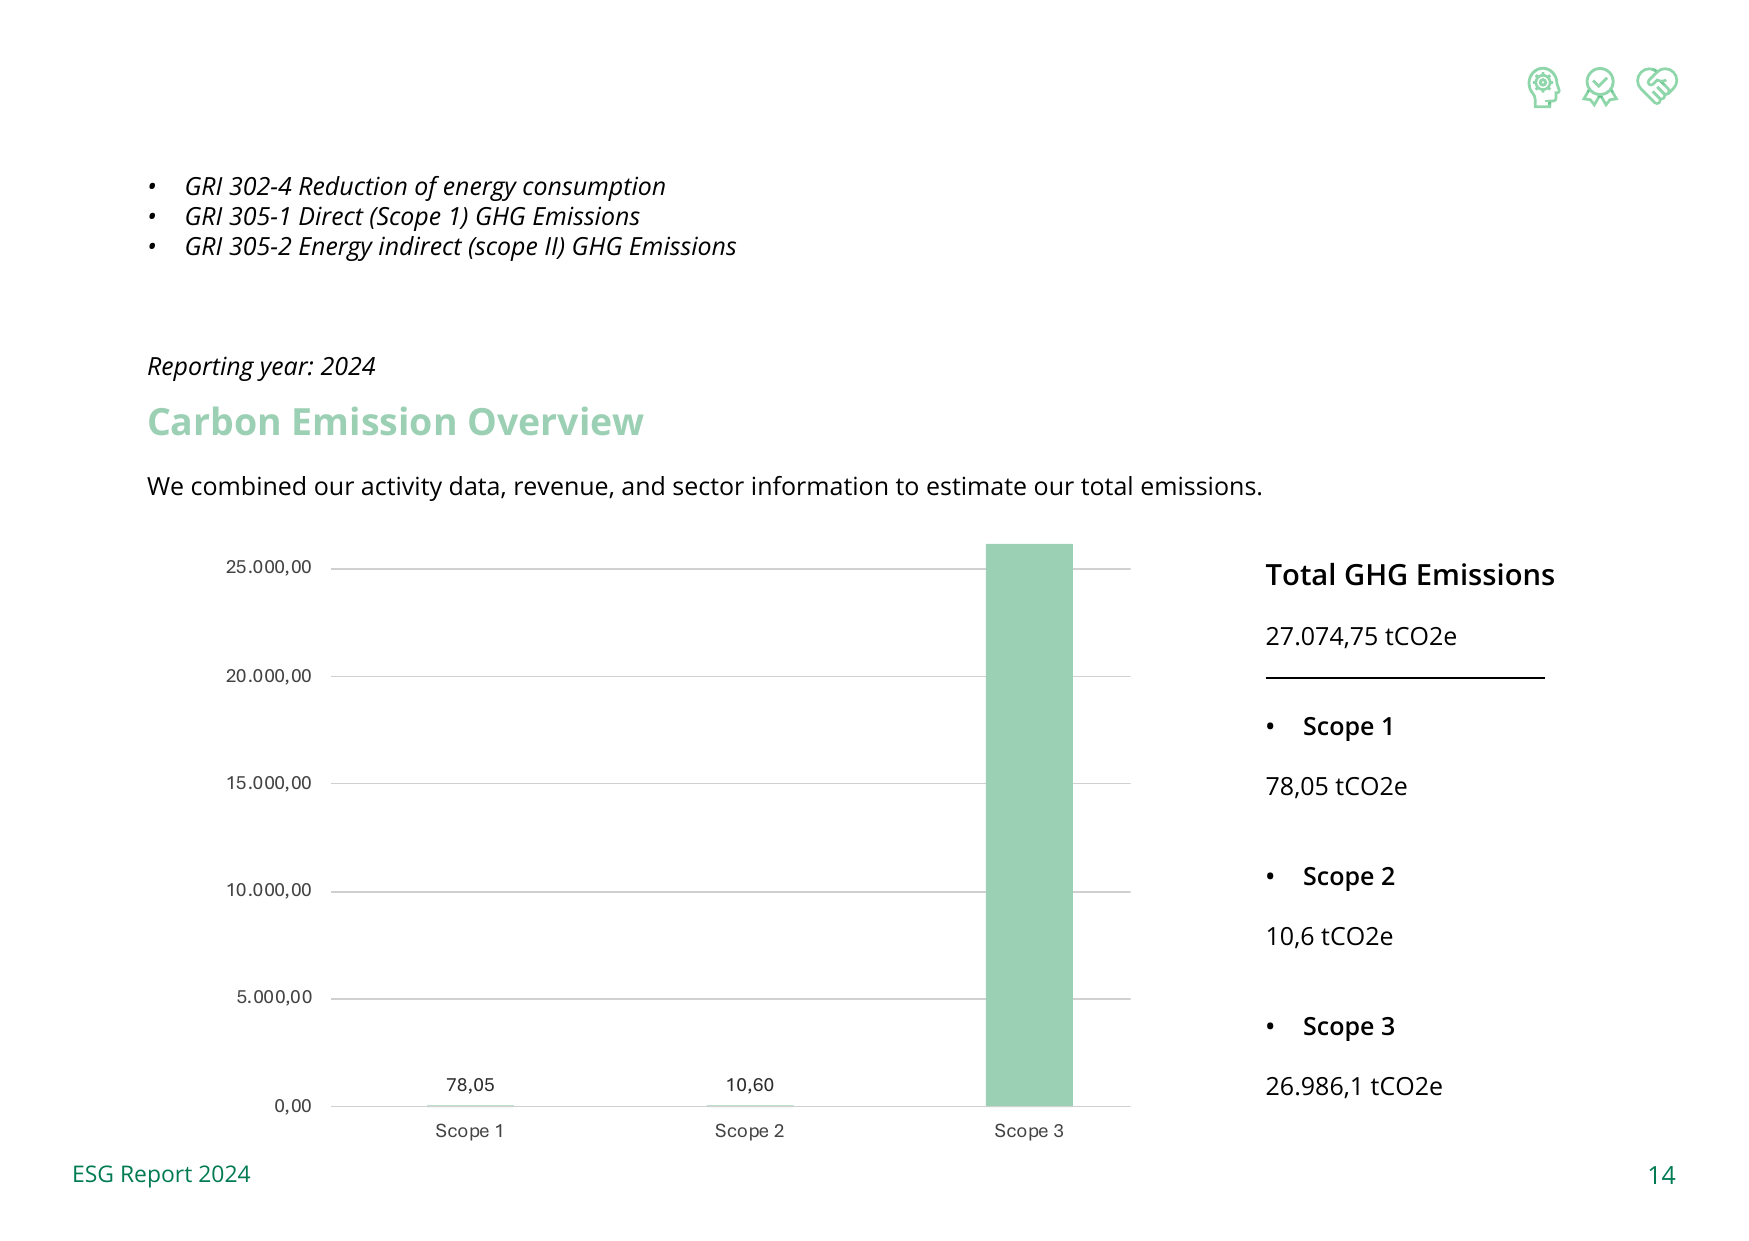Click the 25.000,00 y-axis label

tap(269, 567)
